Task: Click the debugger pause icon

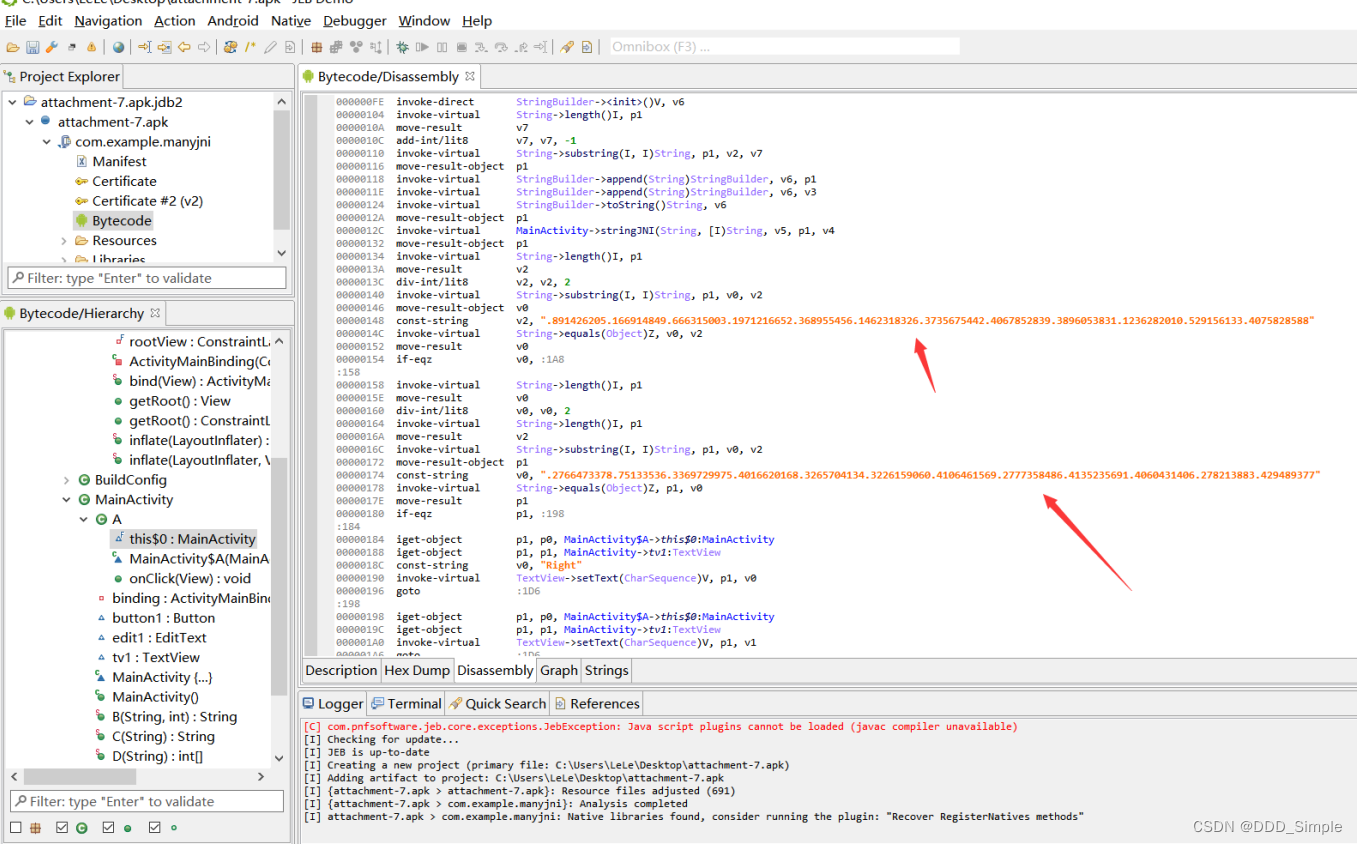Action: [x=441, y=47]
